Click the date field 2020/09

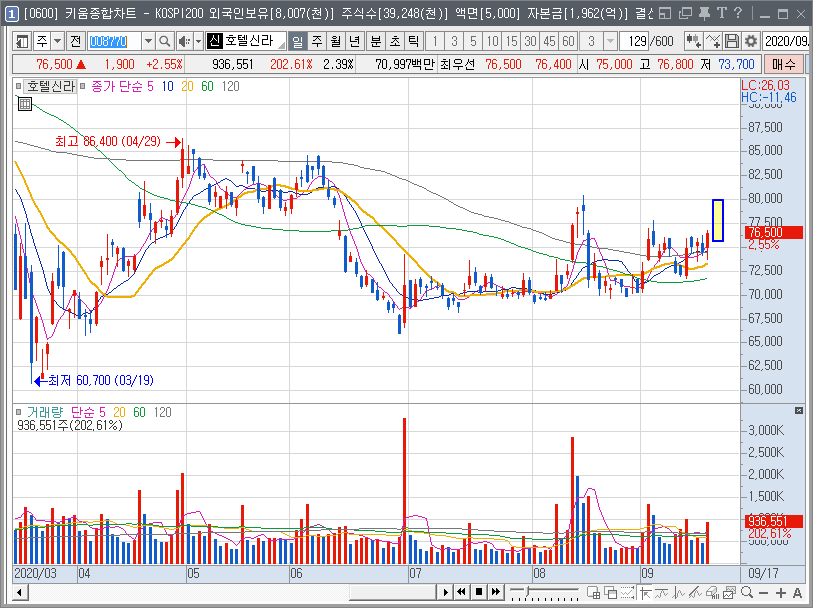click(787, 40)
